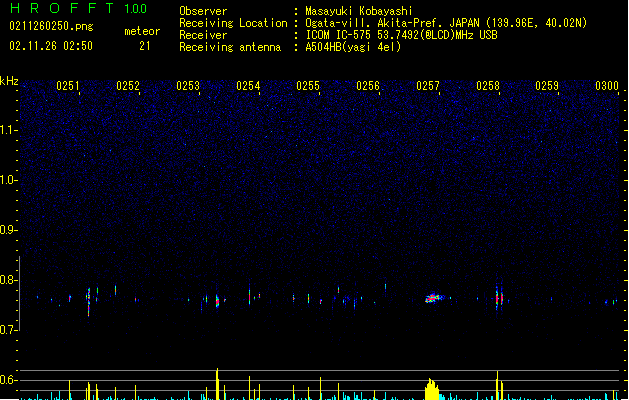
Task: Click the 0254 time marker
Action: point(248,86)
